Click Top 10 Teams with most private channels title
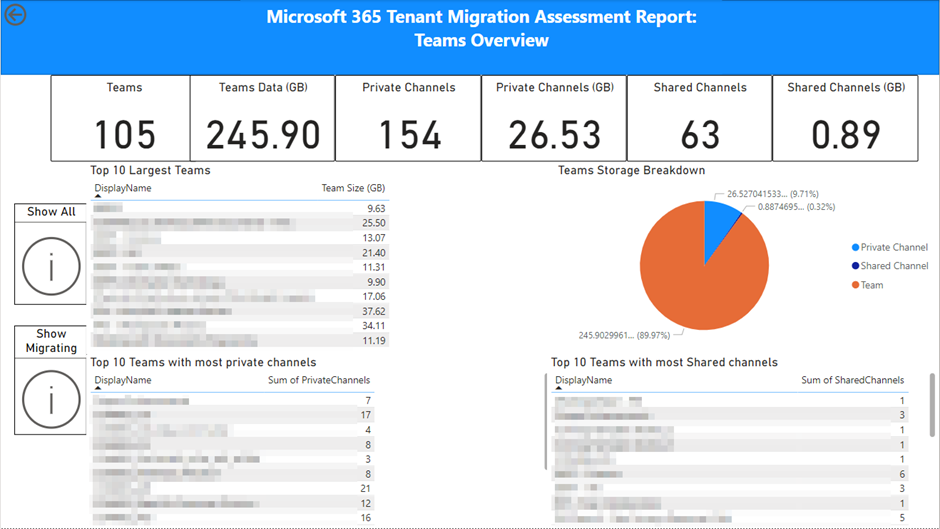 click(203, 362)
